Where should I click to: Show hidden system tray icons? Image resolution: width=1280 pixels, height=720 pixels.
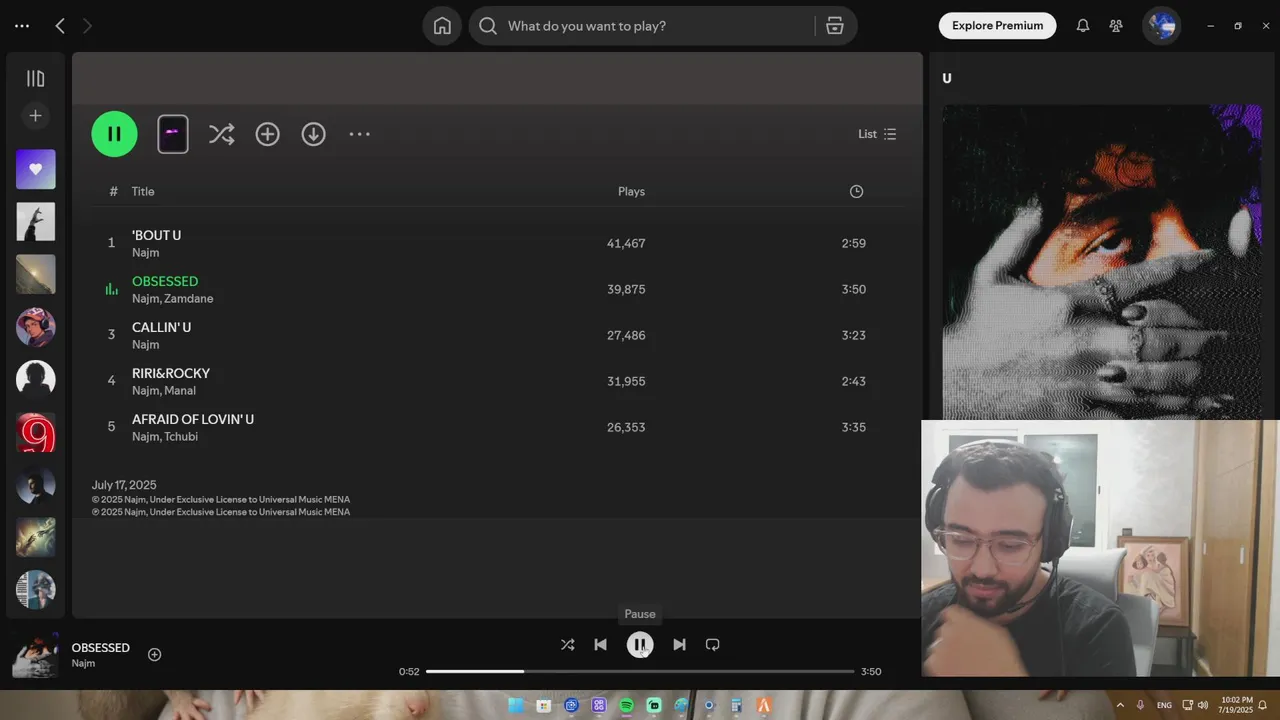(x=1120, y=705)
